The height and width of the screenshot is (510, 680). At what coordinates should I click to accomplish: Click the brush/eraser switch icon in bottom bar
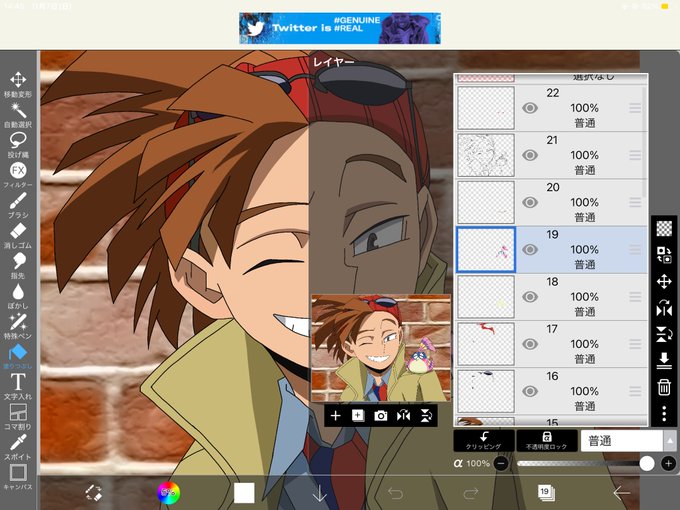point(93,493)
